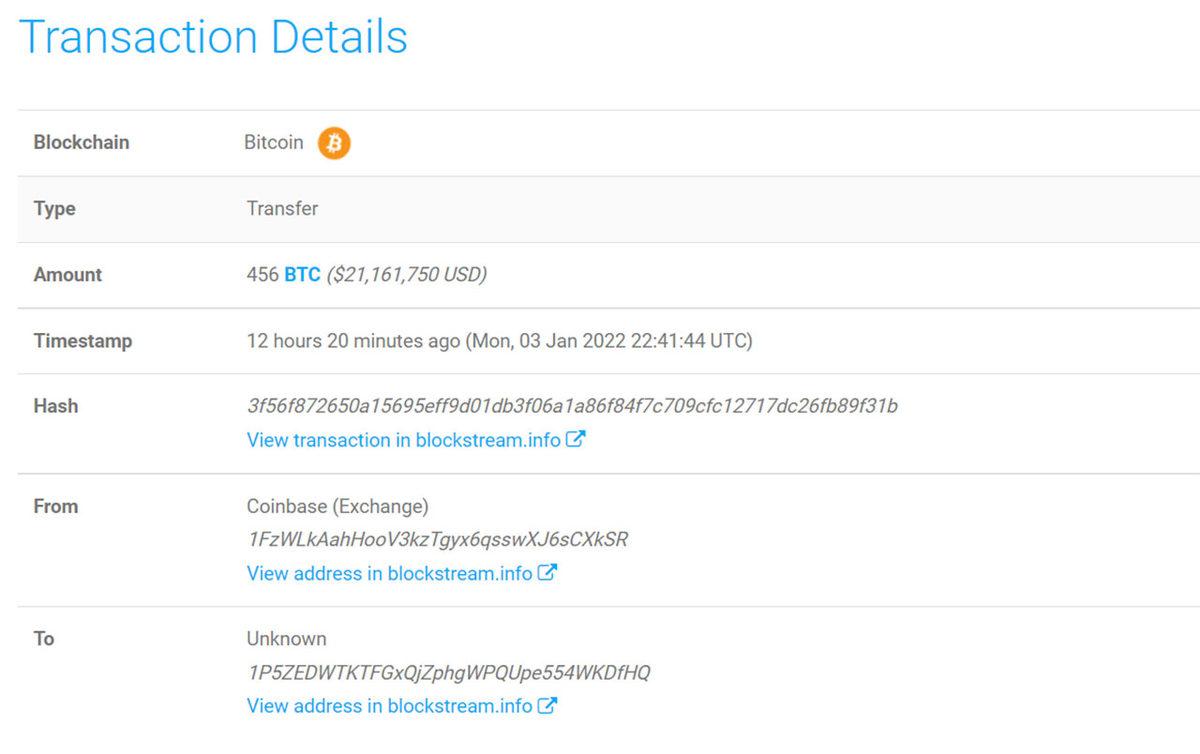The image size is (1200, 754).
Task: Click View transaction in blockstream.info
Action: tap(400, 439)
